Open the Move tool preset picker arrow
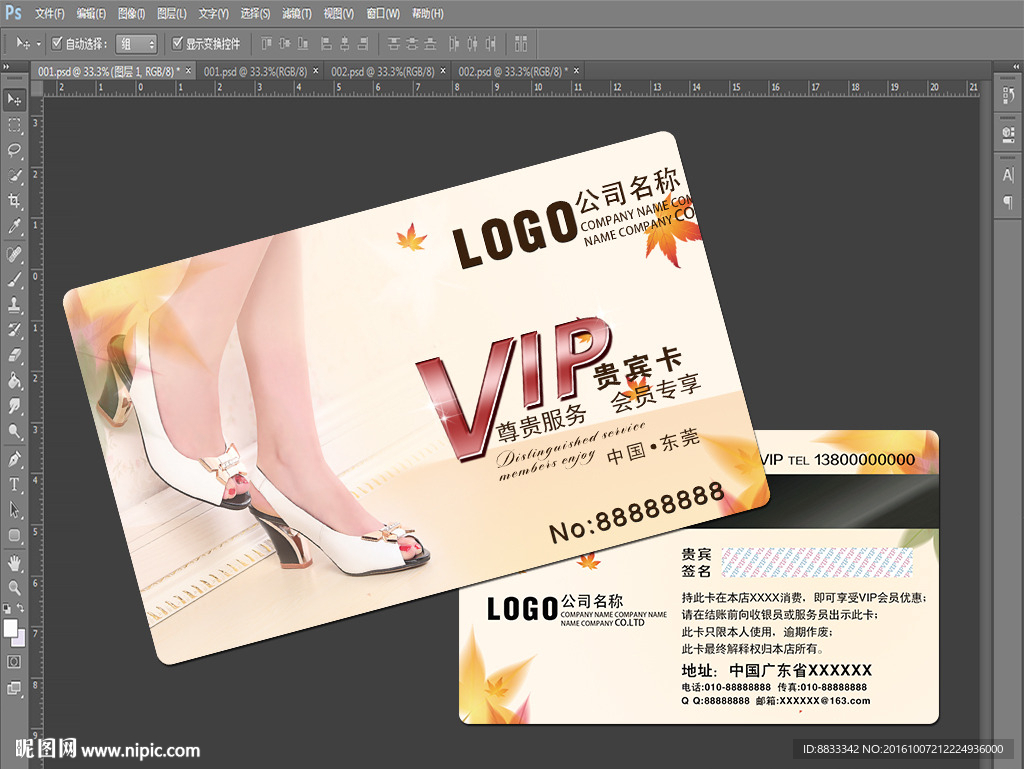 click(x=38, y=44)
